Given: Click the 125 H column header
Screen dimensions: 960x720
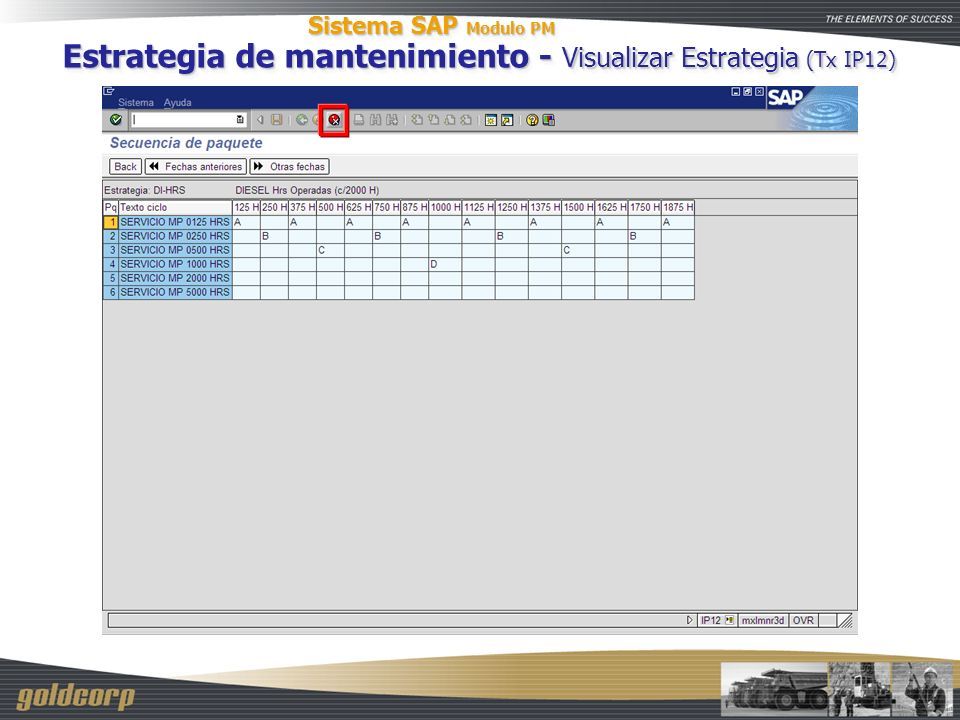Looking at the screenshot, I should (247, 208).
